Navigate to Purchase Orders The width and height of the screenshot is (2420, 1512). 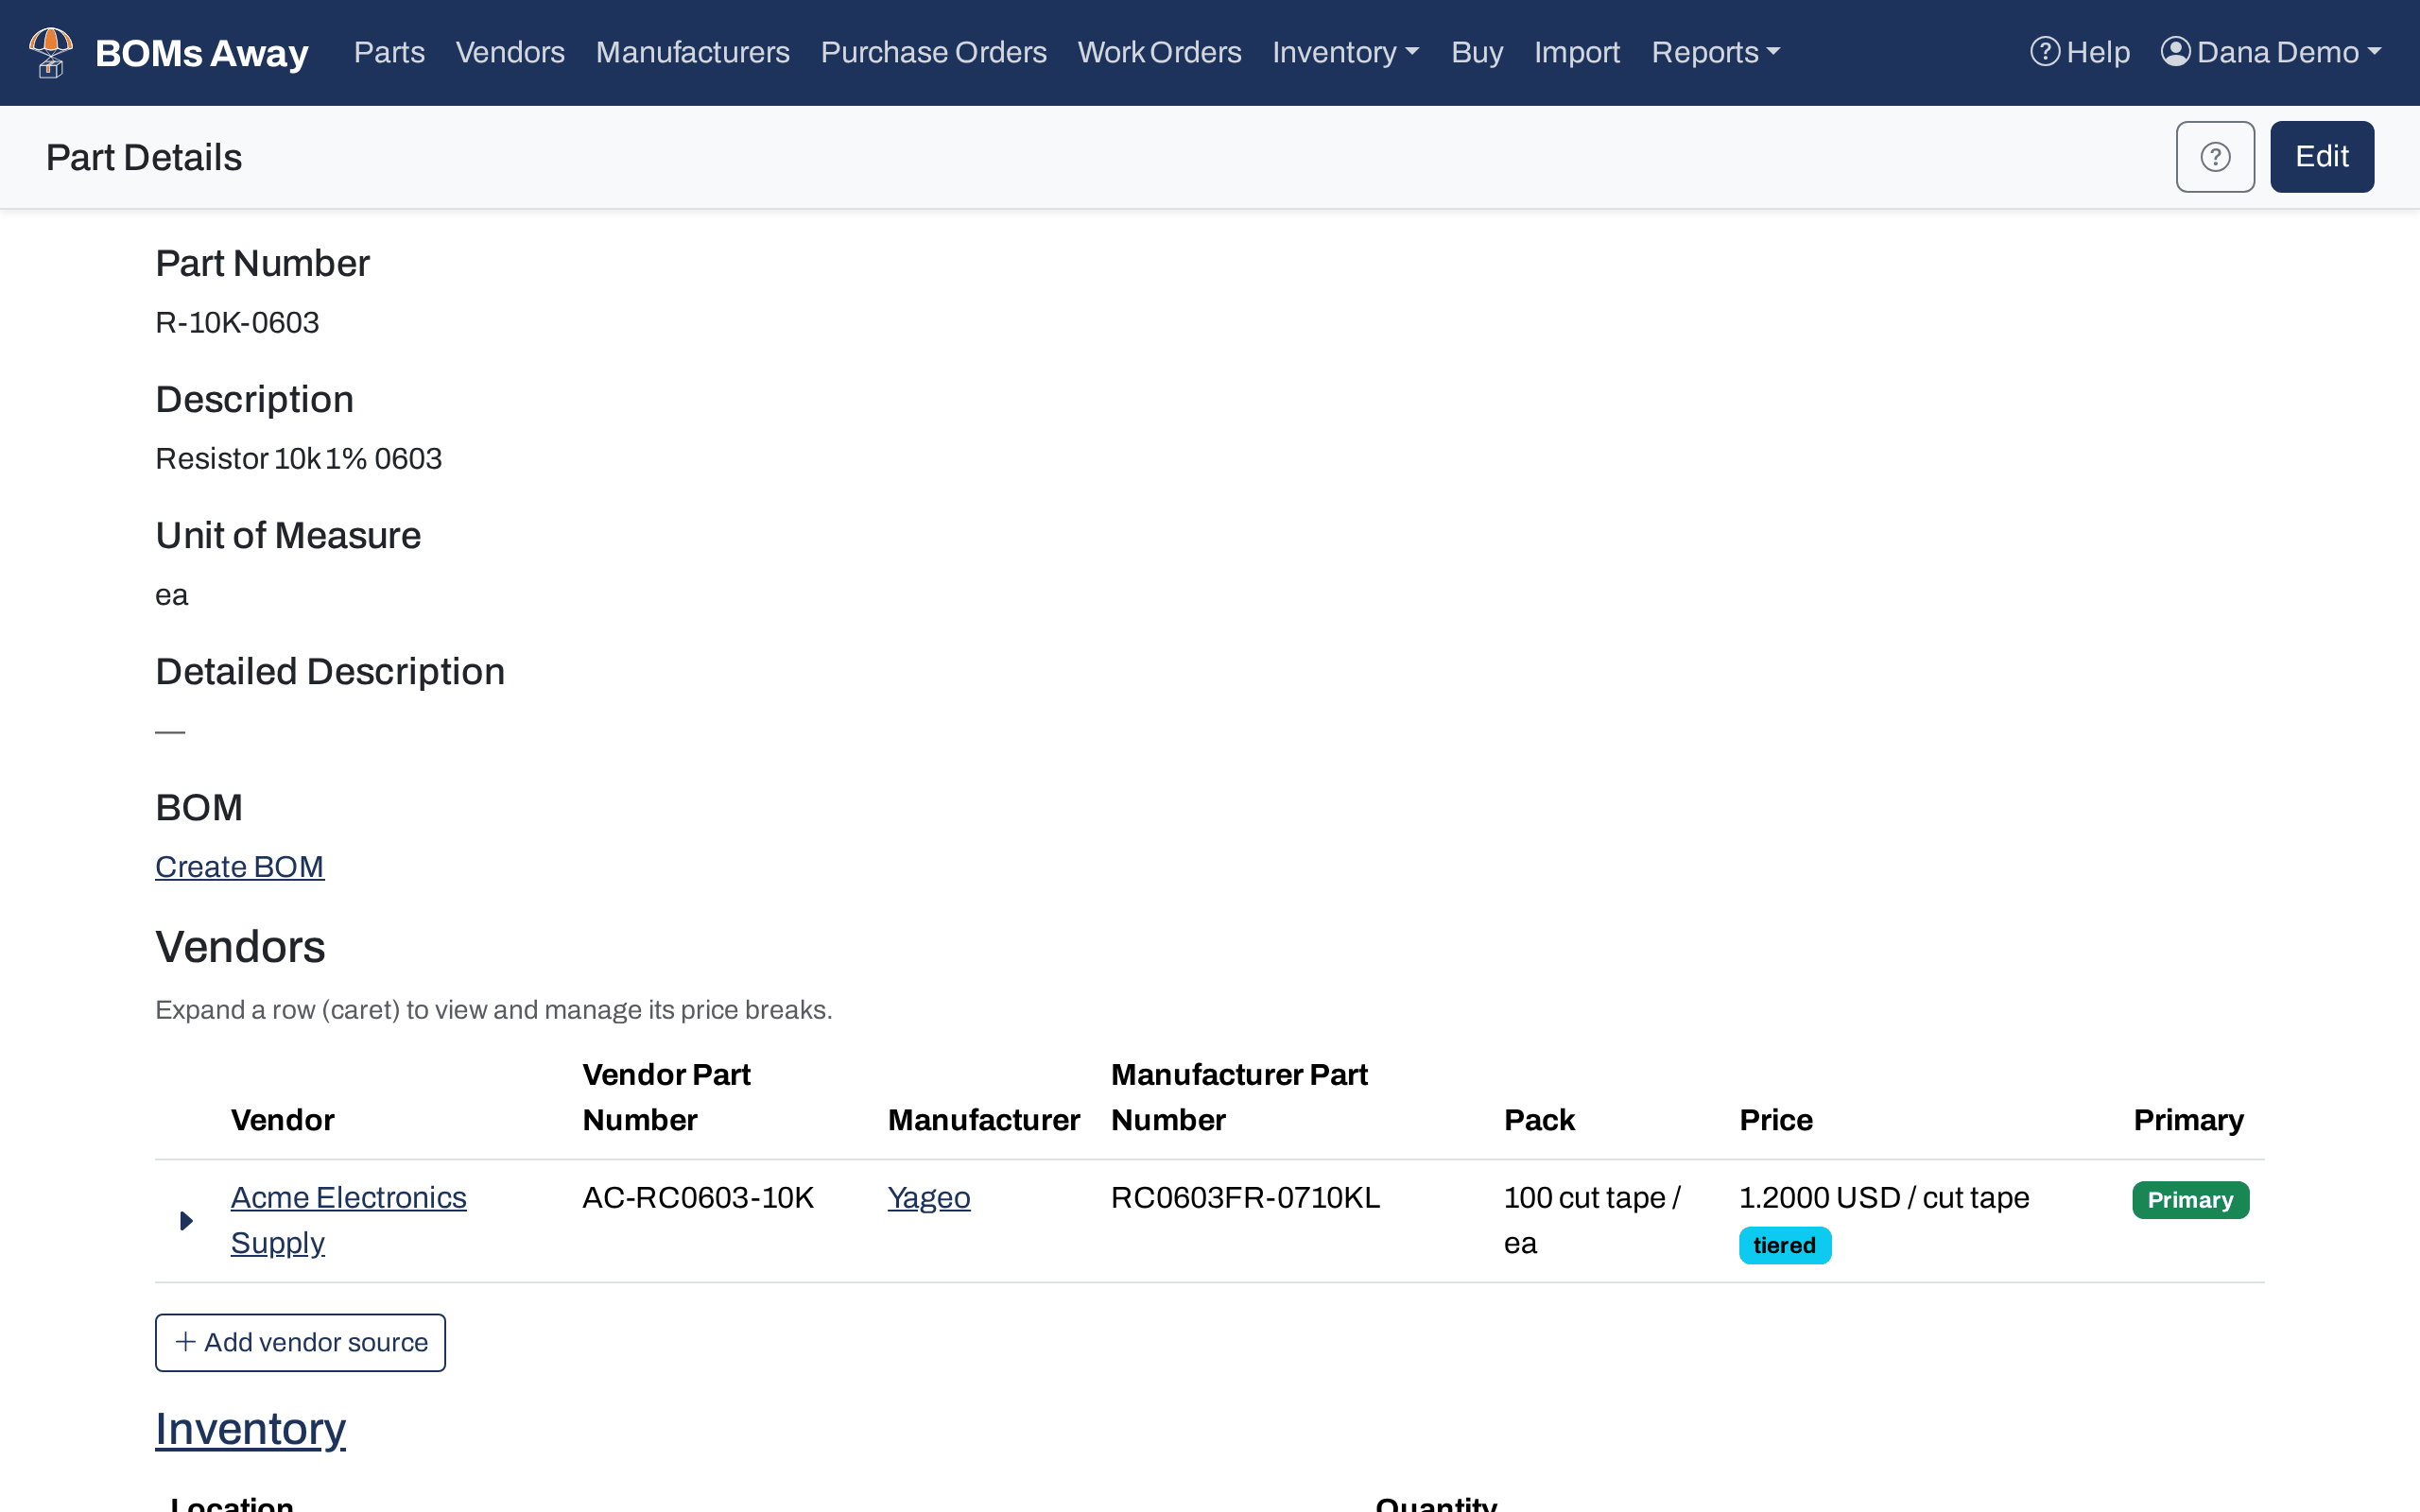pos(933,52)
